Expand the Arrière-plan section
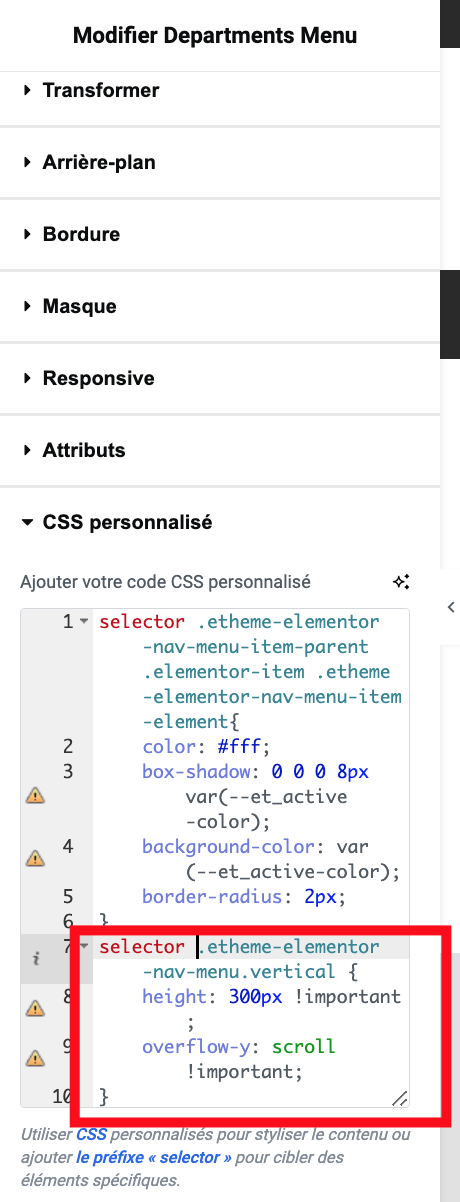 (220, 162)
